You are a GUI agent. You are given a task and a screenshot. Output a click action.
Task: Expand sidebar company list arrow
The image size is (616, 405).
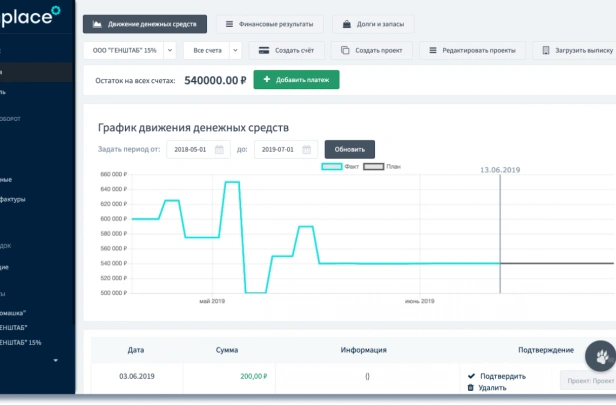tap(56, 360)
